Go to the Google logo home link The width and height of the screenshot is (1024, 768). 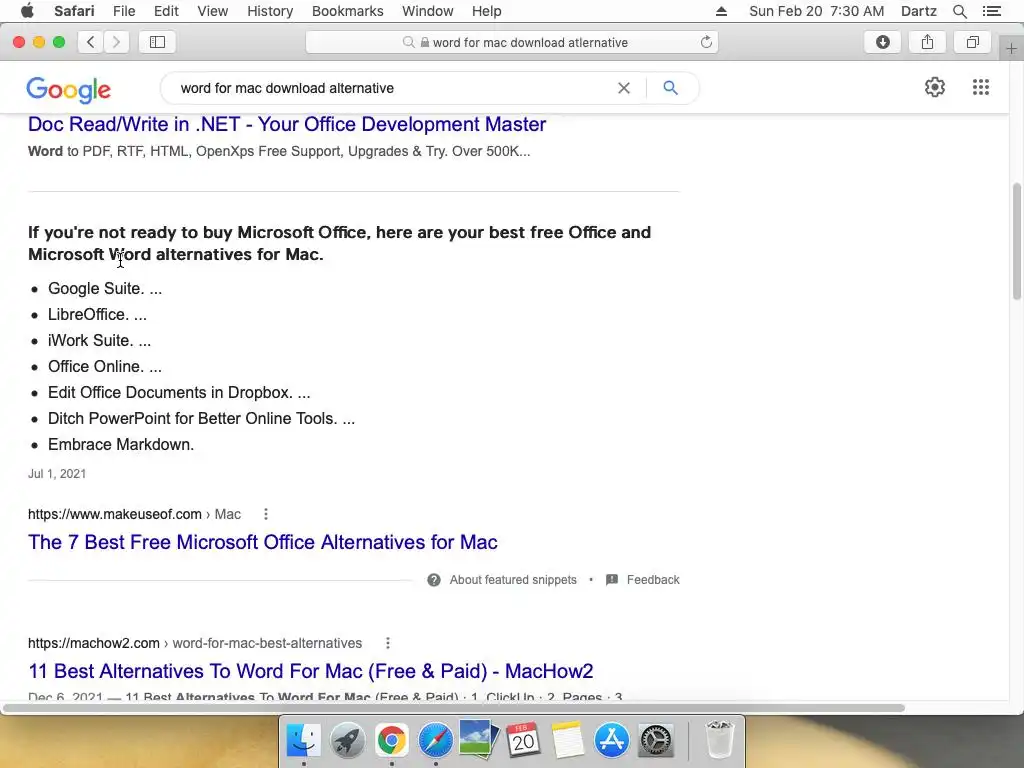pyautogui.click(x=69, y=89)
